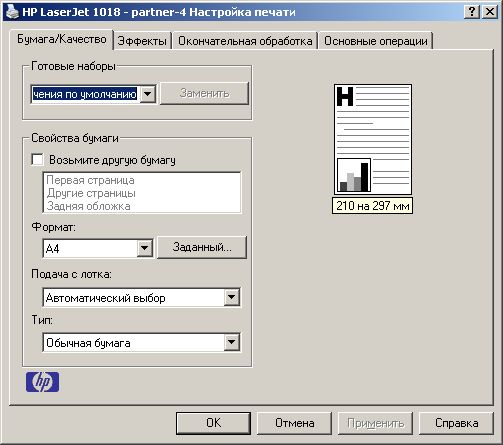Click the Готовые наборы text field

pyautogui.click(x=85, y=94)
